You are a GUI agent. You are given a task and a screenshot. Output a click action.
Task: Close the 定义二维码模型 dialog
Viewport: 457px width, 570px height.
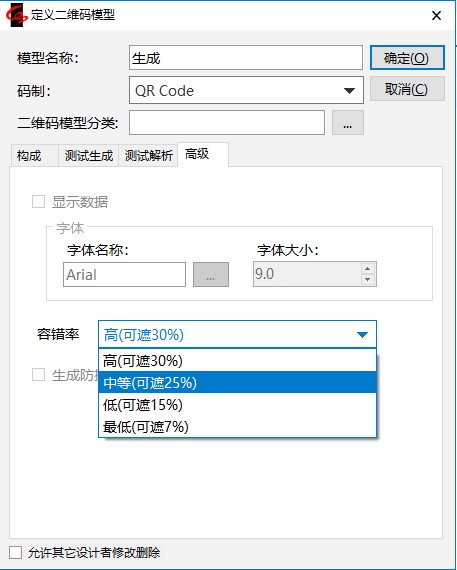[436, 15]
